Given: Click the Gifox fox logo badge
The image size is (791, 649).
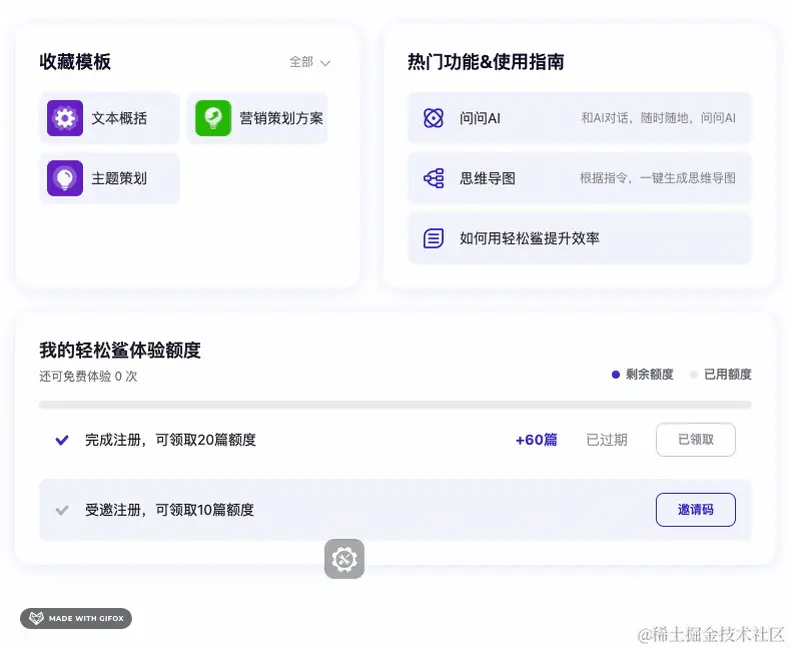Looking at the screenshot, I should point(76,618).
